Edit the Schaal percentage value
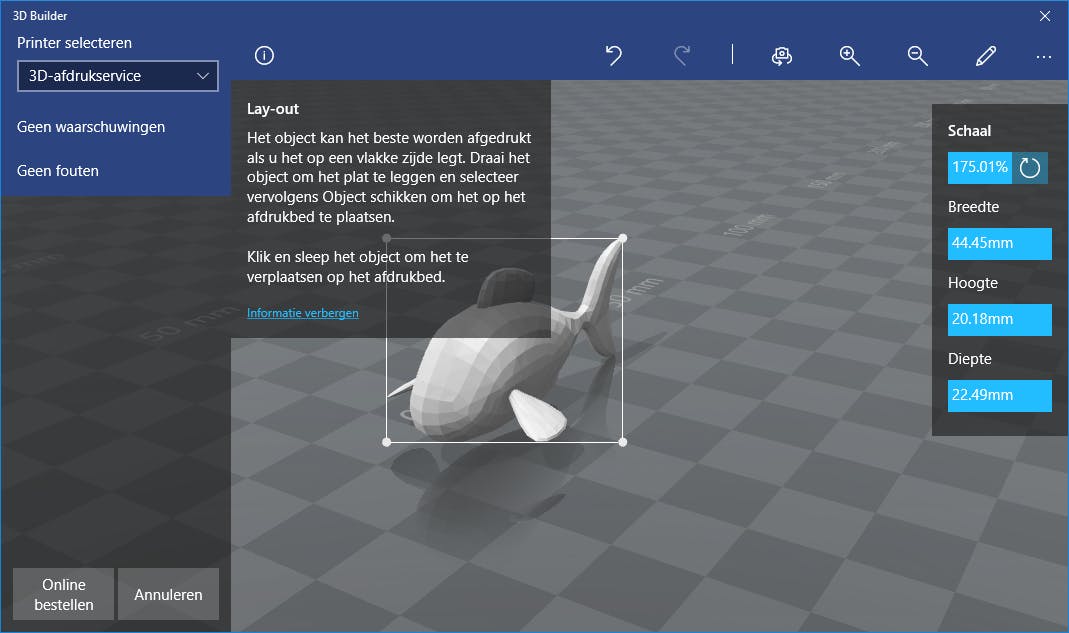1069x633 pixels. [x=978, y=167]
